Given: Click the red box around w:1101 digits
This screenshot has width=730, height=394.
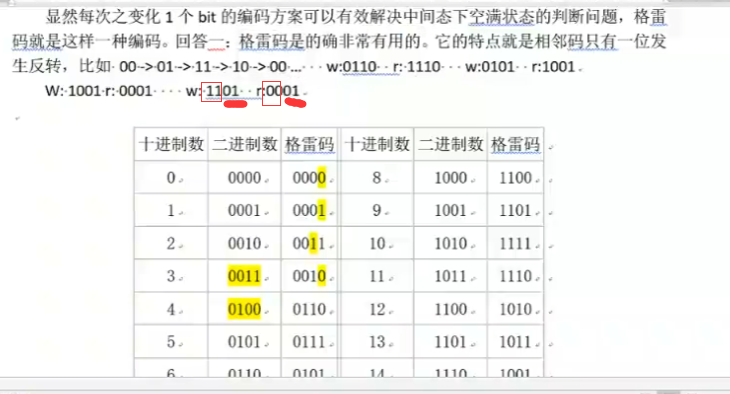Looking at the screenshot, I should [x=211, y=92].
